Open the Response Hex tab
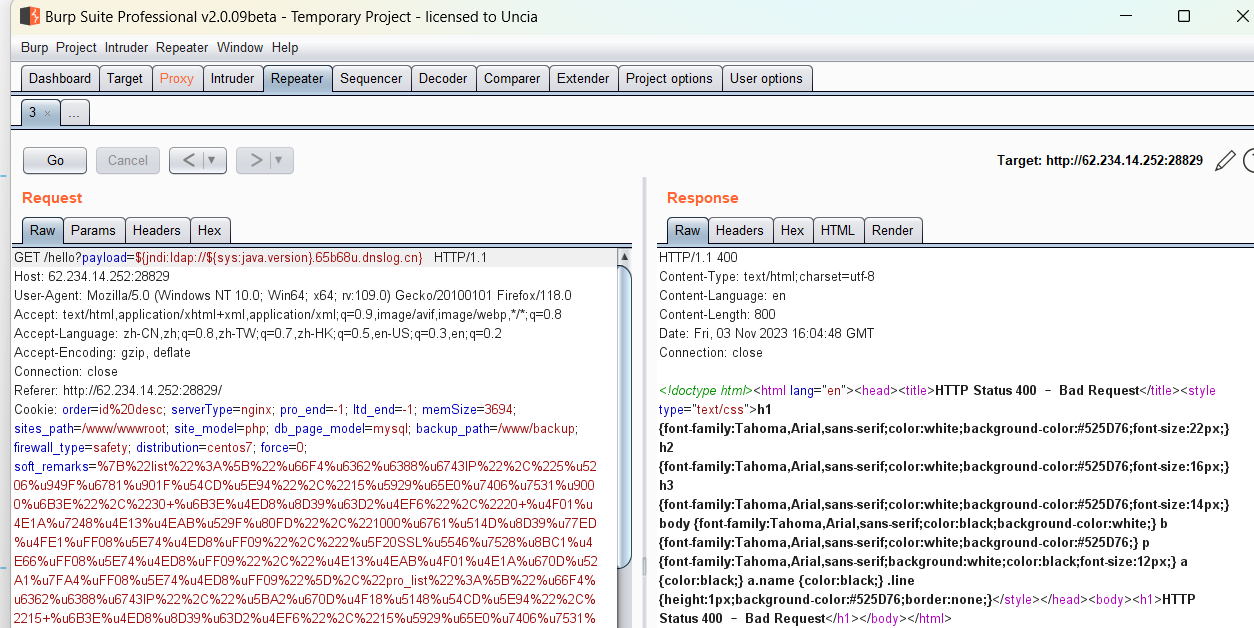1254x628 pixels. (x=793, y=230)
